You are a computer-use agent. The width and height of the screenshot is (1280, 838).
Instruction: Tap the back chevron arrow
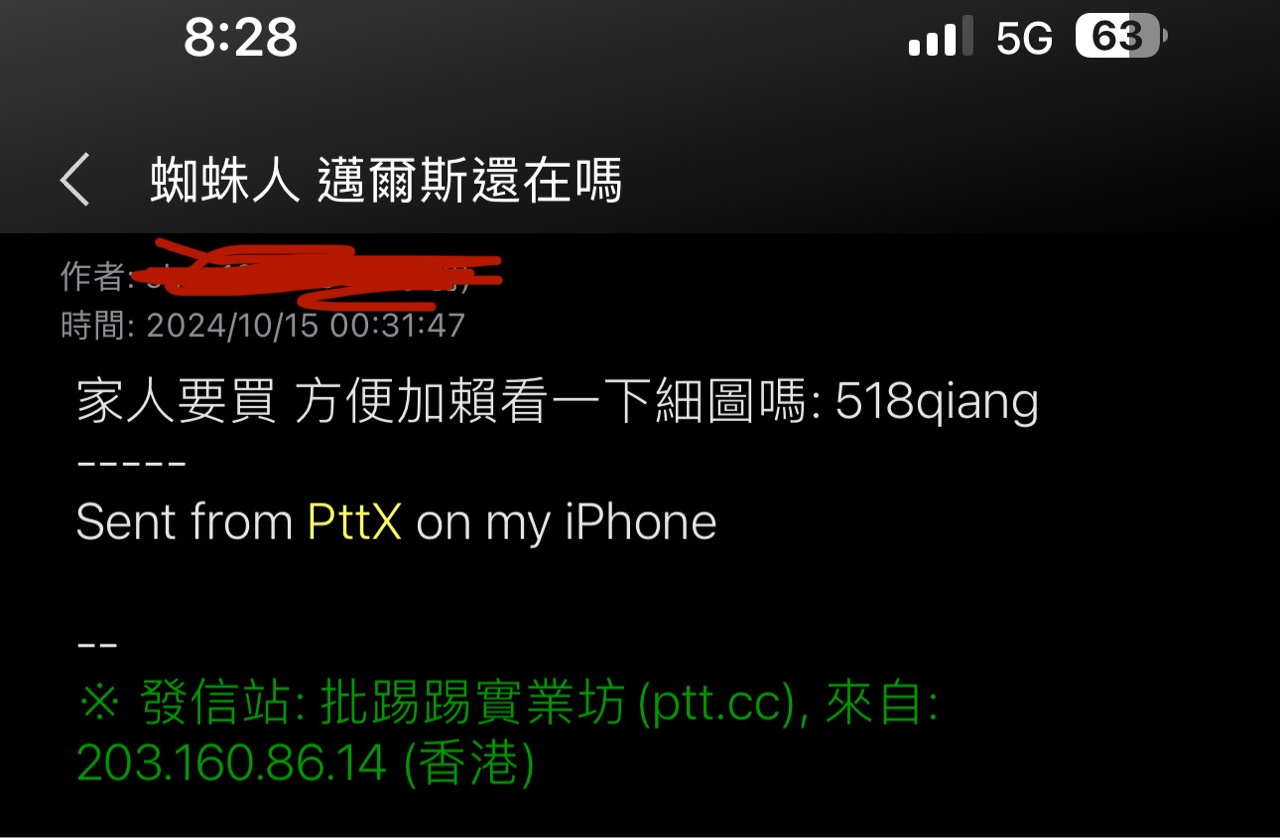coord(75,180)
